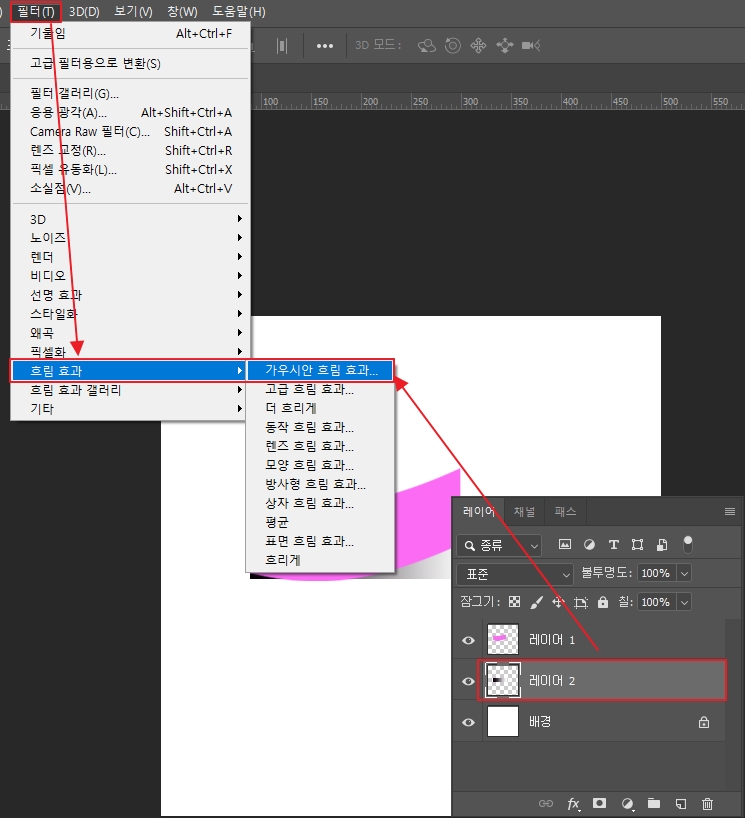The height and width of the screenshot is (818, 745).
Task: Filter layers by shape layer icon
Action: tap(638, 545)
